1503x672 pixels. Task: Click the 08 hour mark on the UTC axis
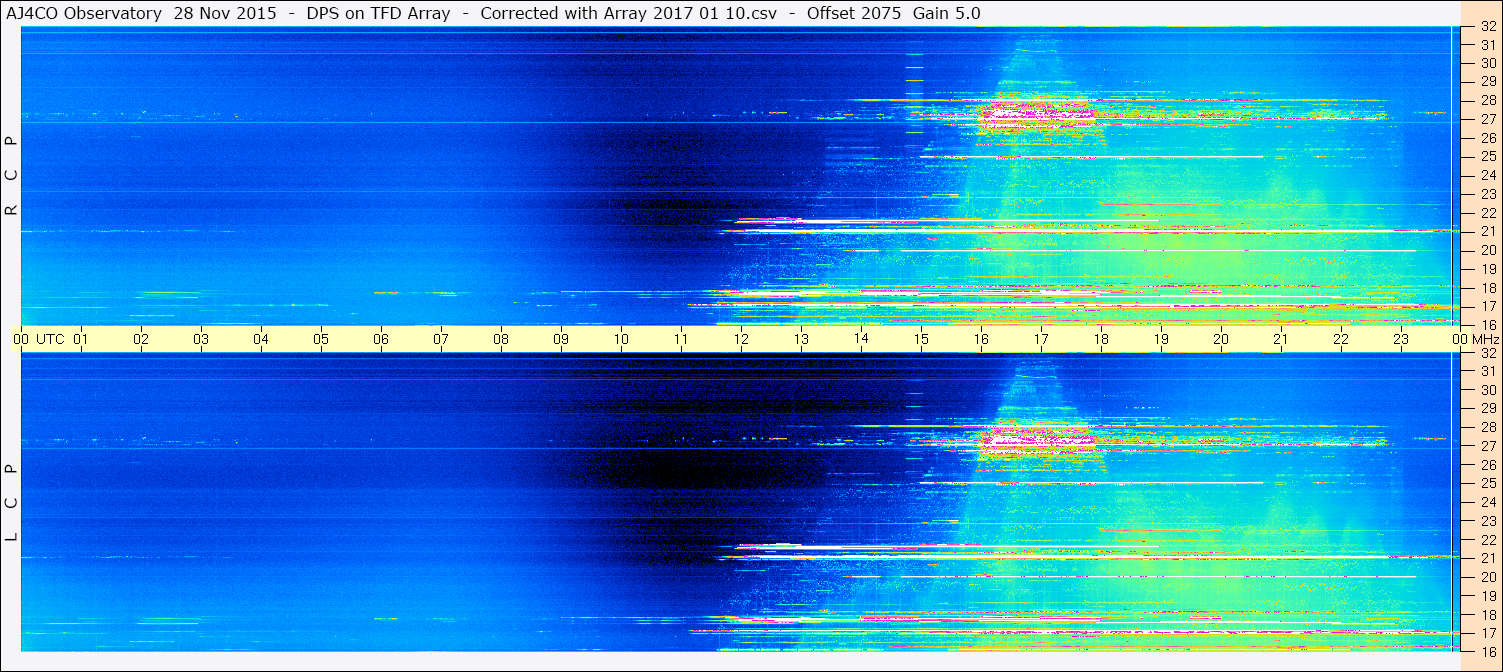[501, 339]
